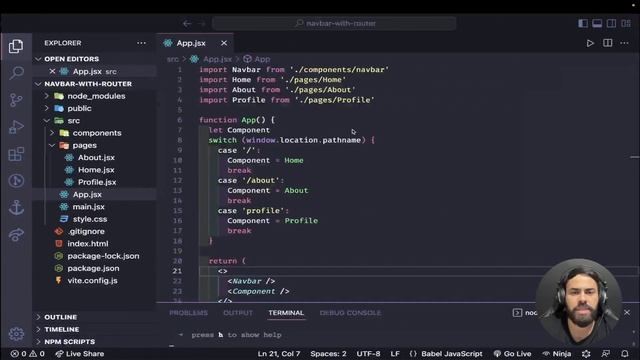Switch to the Output panel tab
Screen dimensions: 640x360
238,313
